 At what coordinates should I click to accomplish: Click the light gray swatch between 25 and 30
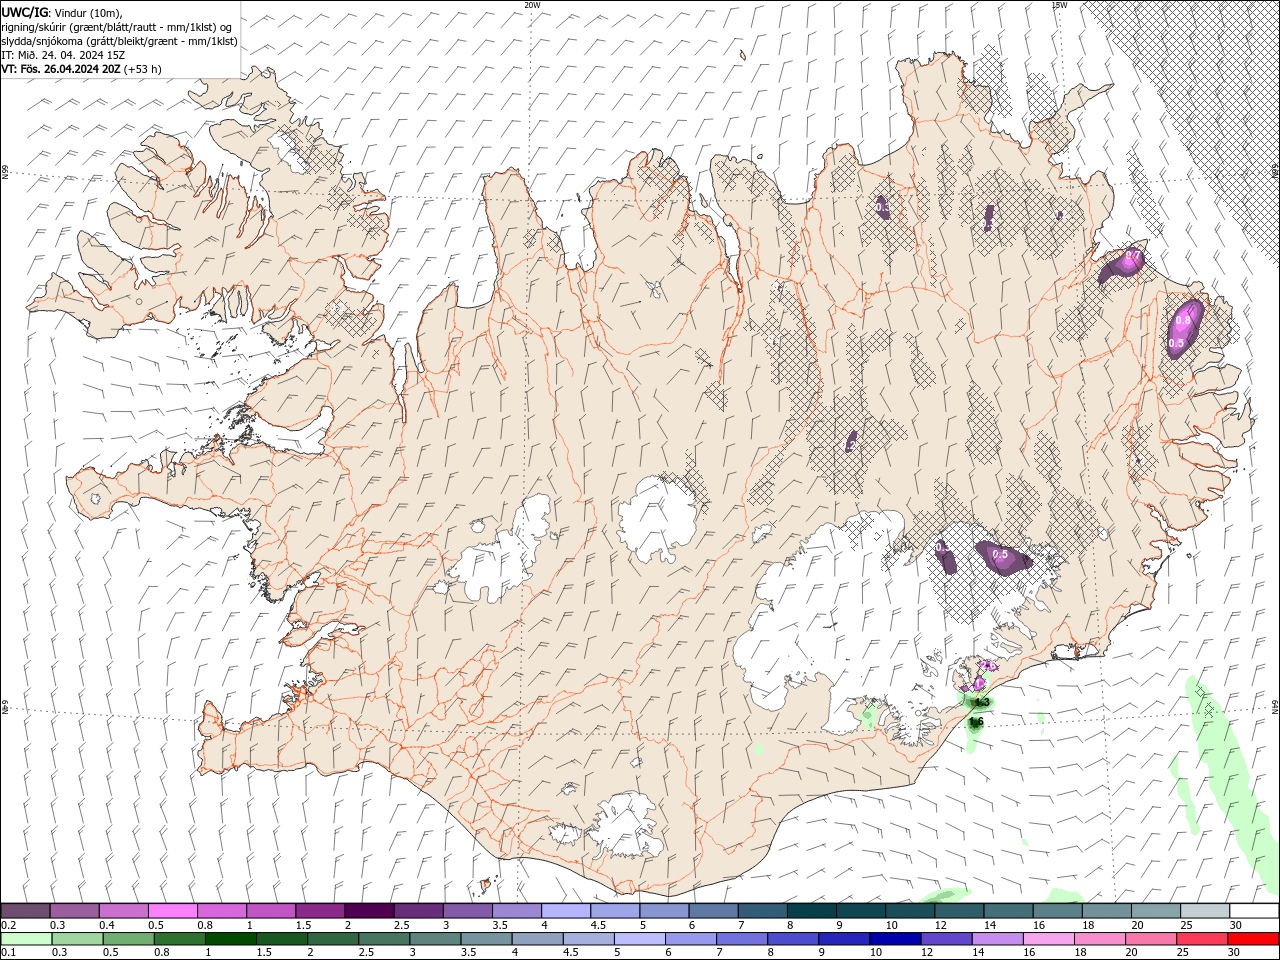coord(1205,910)
